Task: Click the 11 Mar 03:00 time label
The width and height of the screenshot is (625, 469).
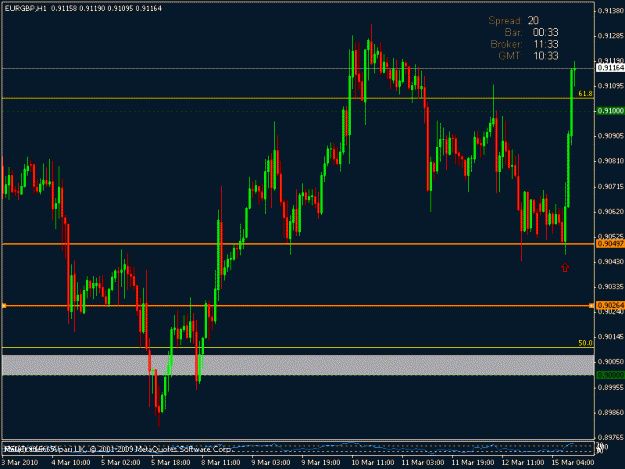Action: pos(423,463)
